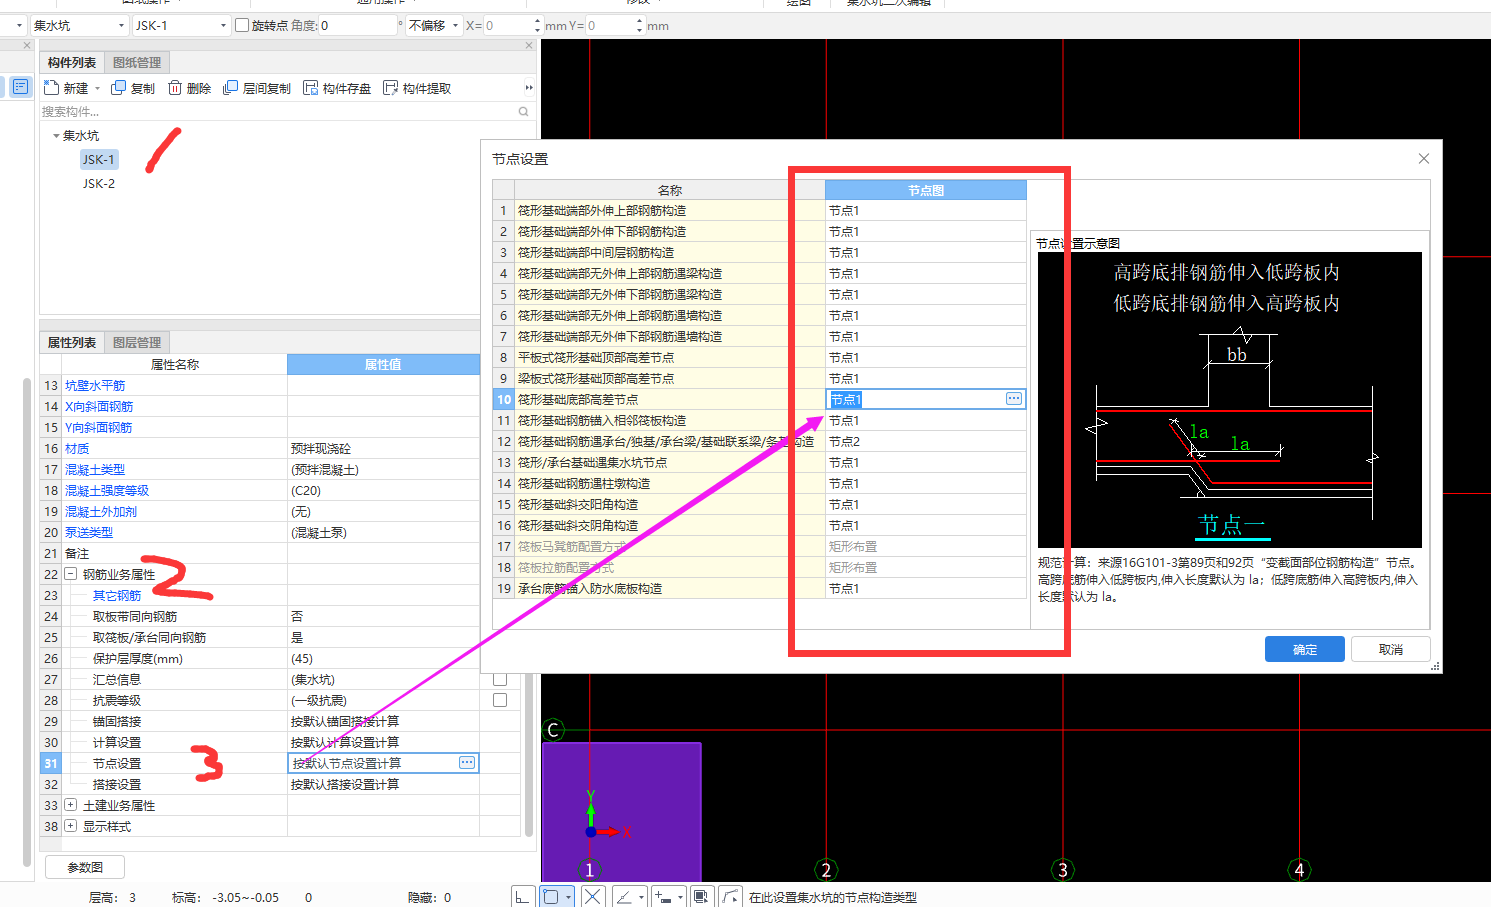
Task: Click the property list vertical scrollbar
Action: (x=529, y=757)
